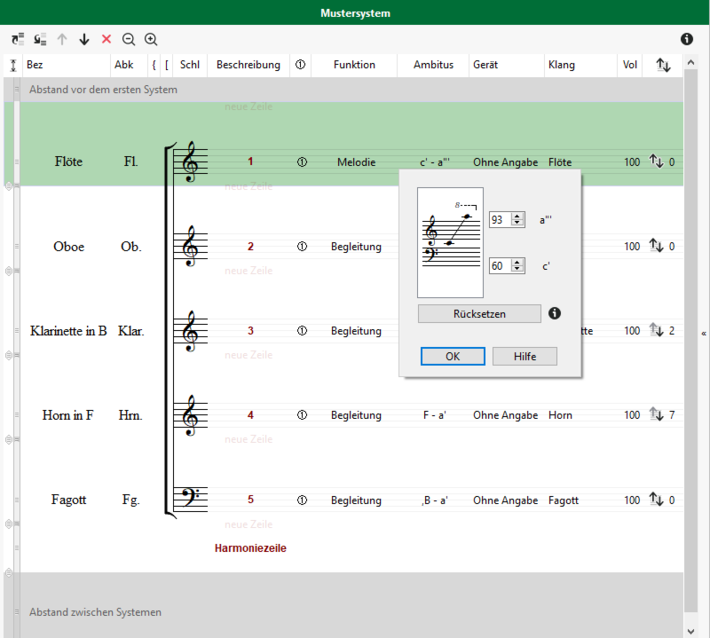Screen dimensions: 710x638
Task: Click circled-1 voice icon in Klarinette row
Action: point(302,331)
